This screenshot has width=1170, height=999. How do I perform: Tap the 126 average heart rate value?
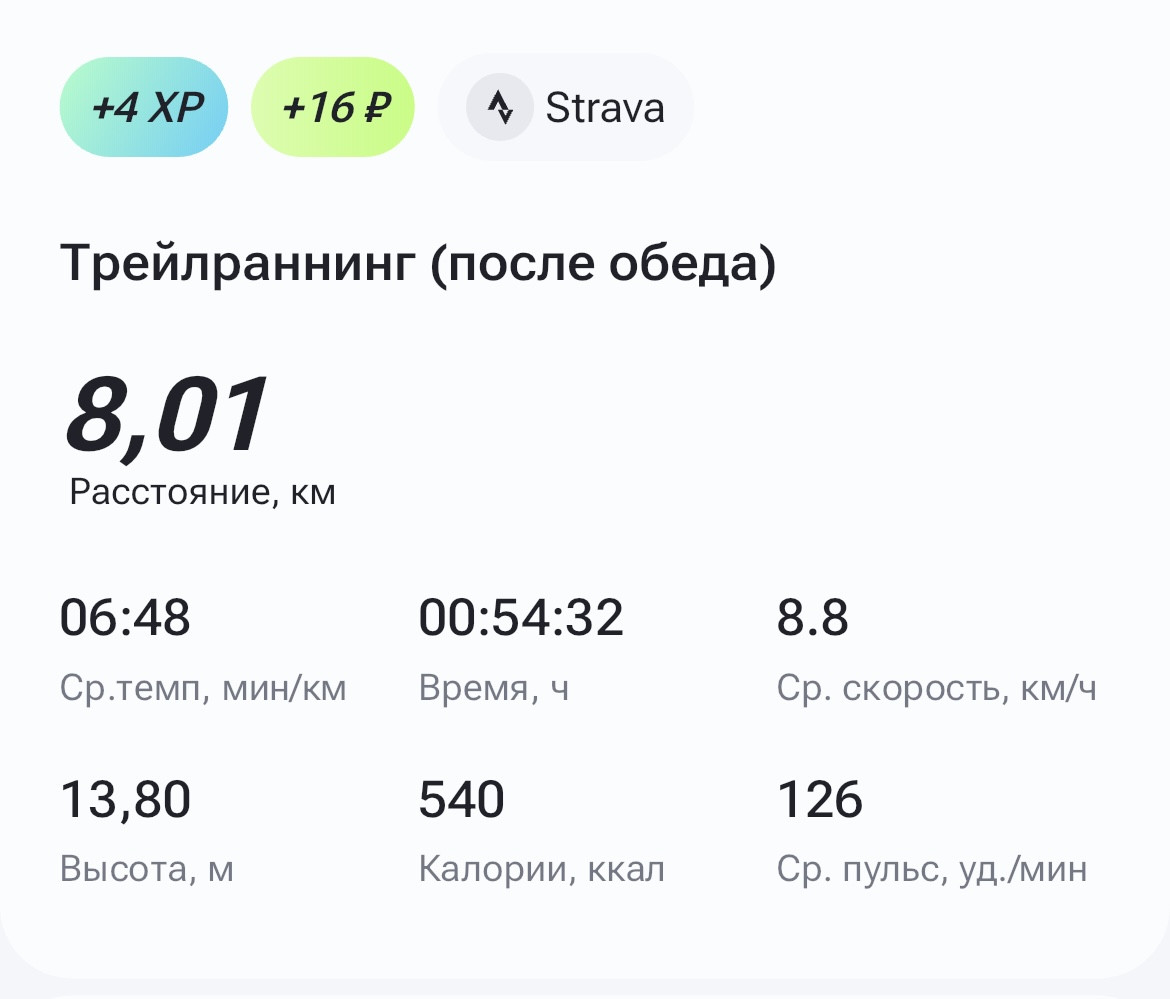click(820, 800)
